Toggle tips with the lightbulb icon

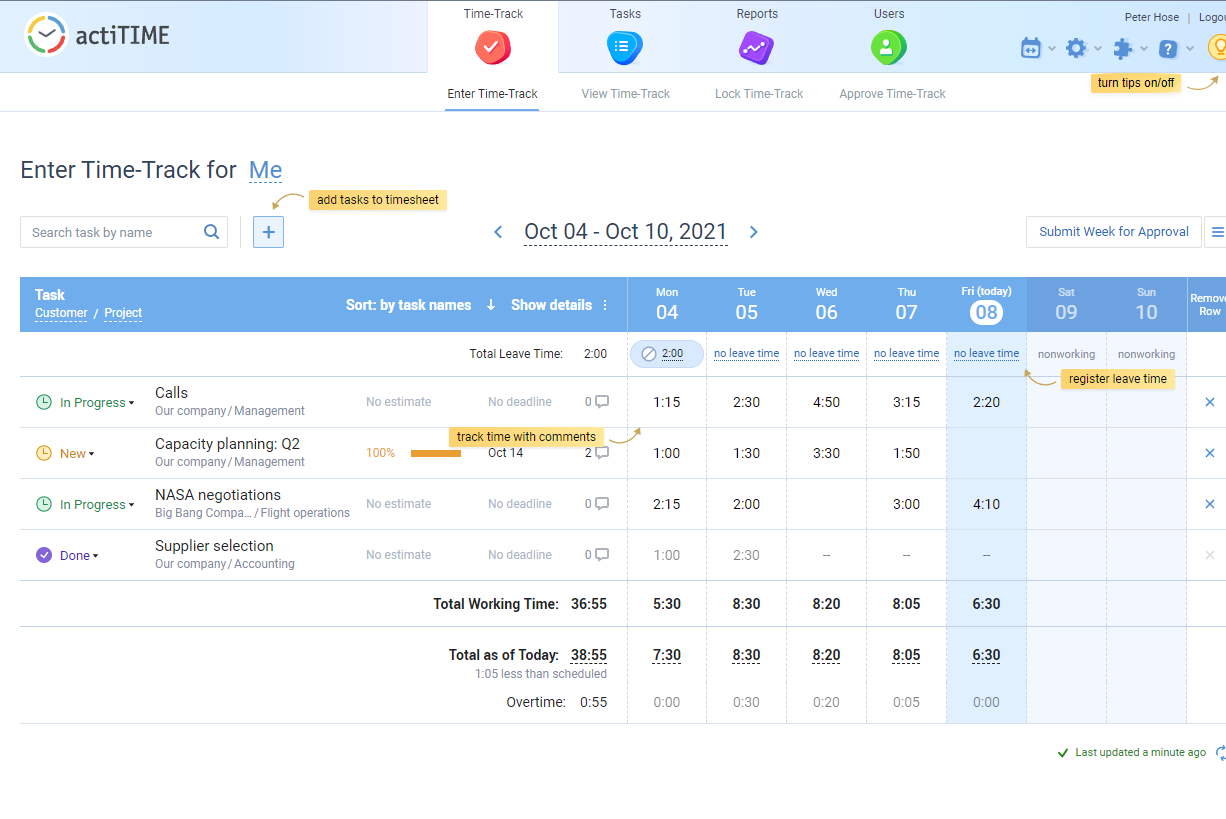click(x=1217, y=47)
